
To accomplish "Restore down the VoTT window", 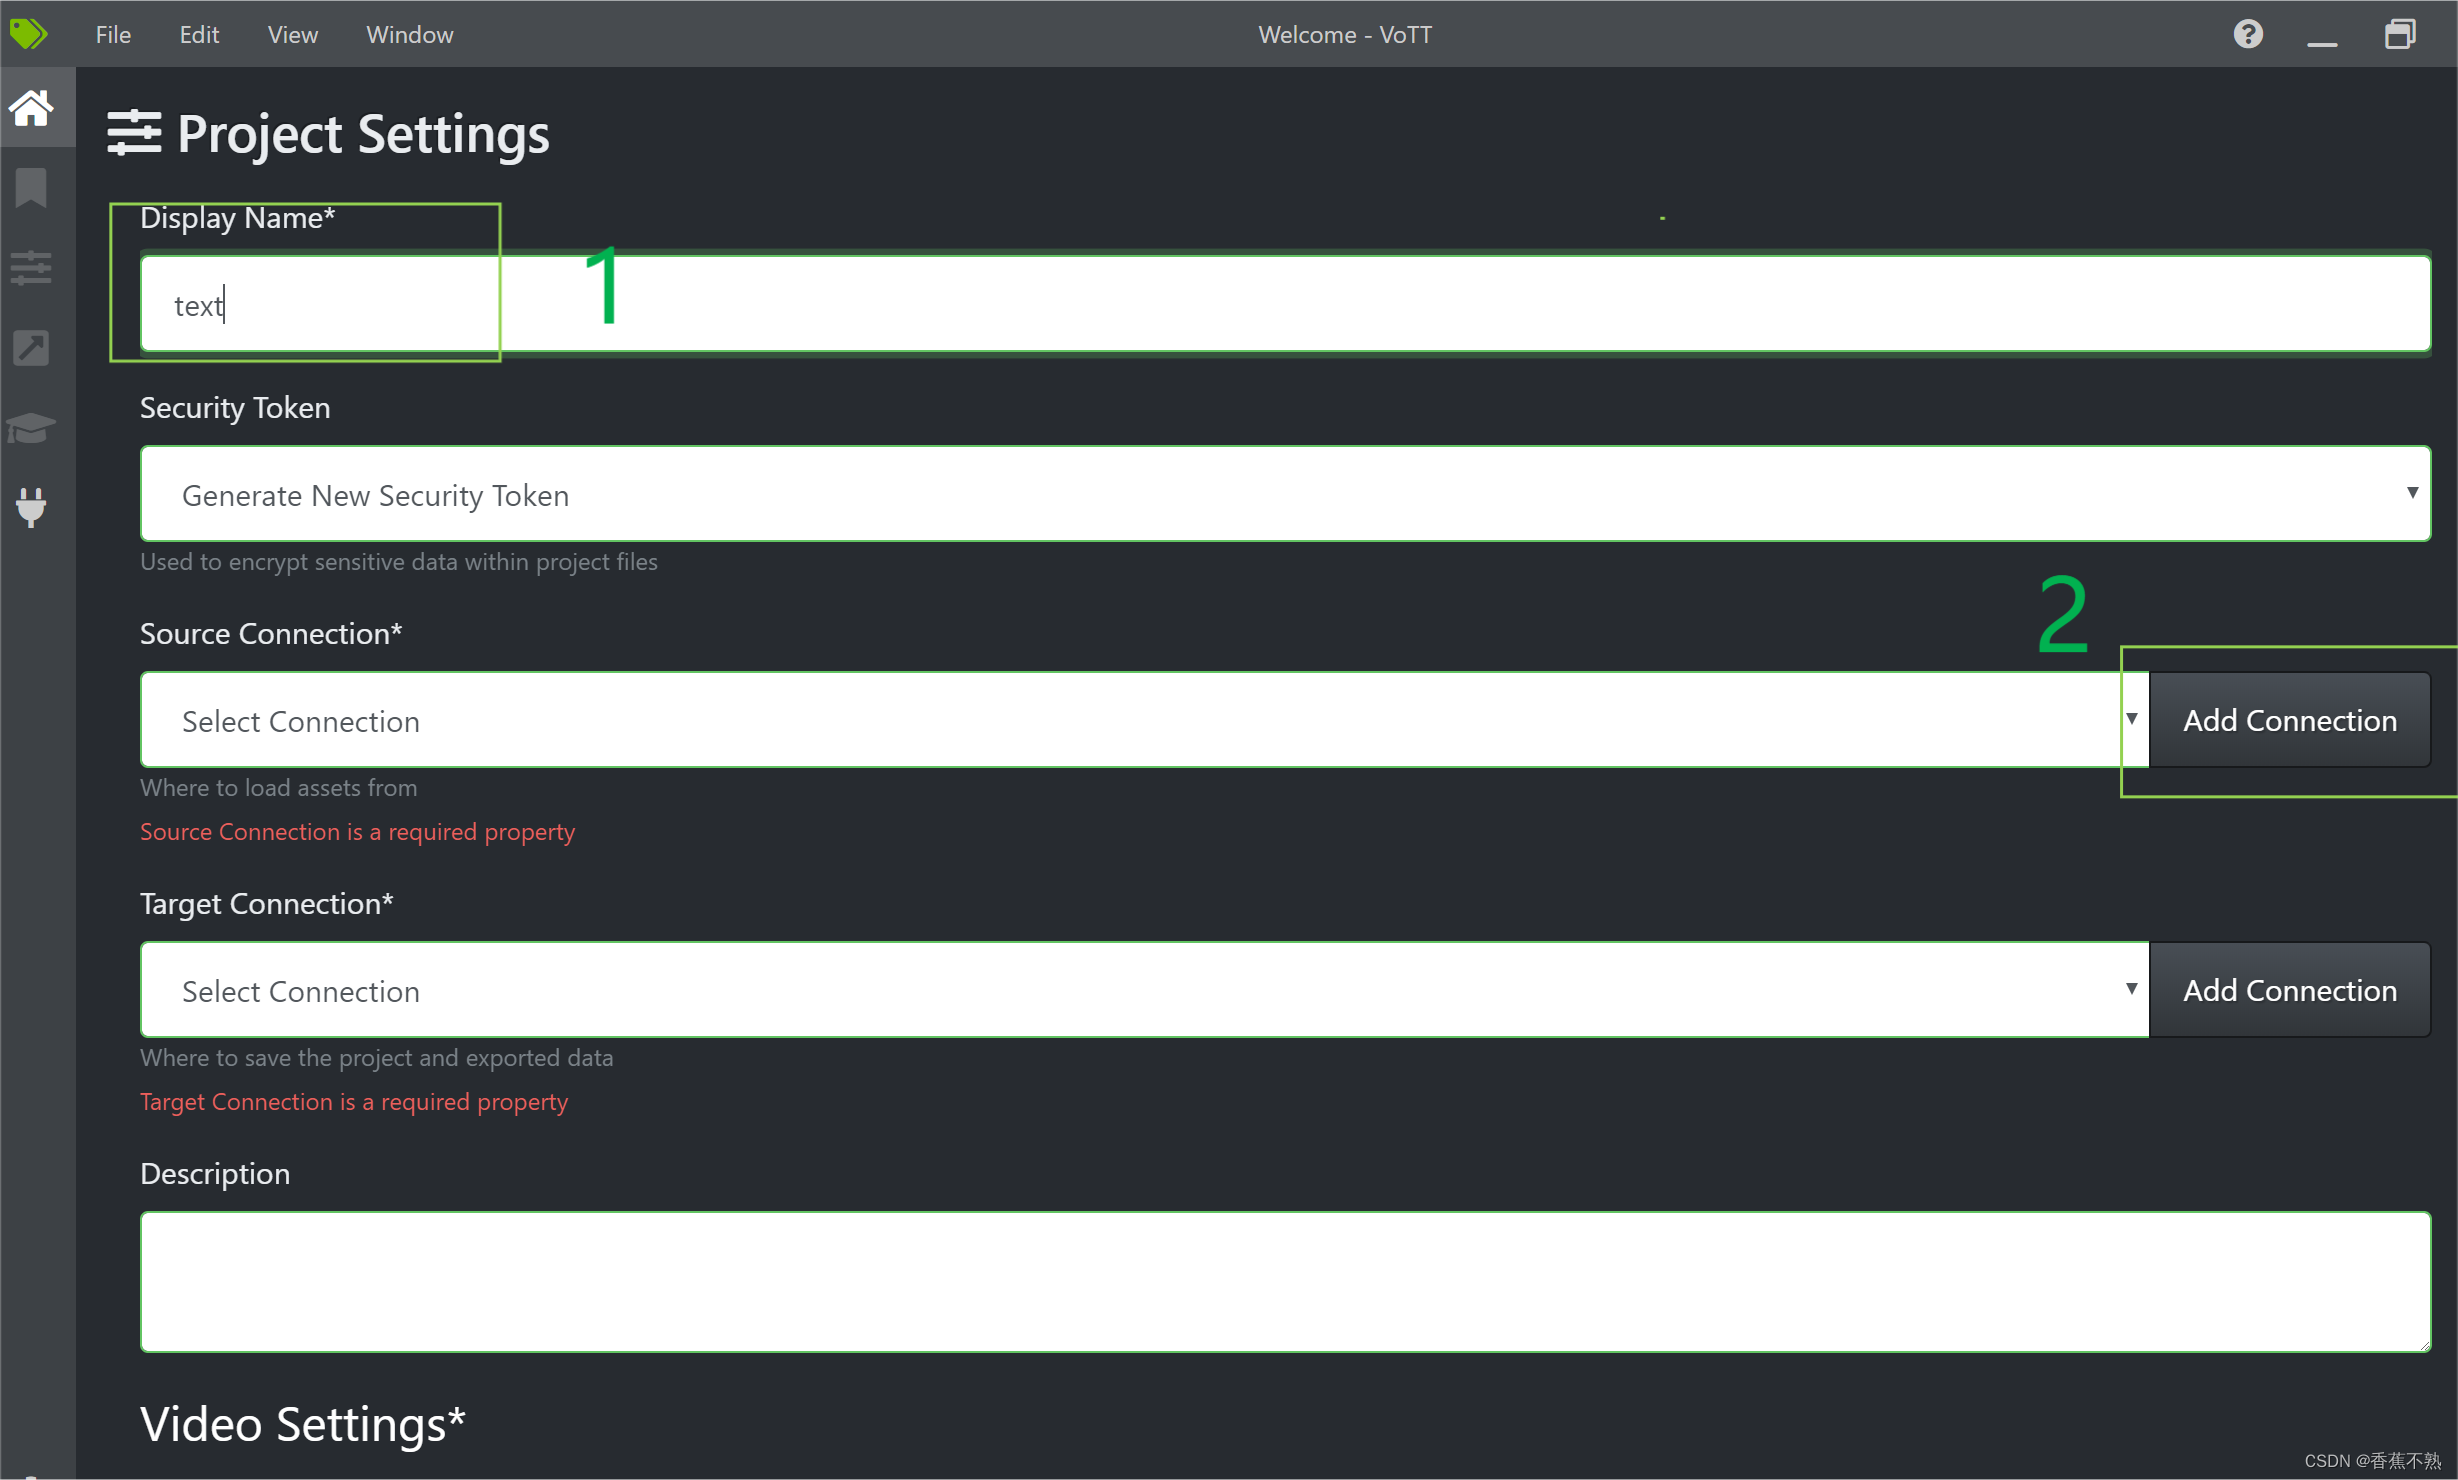I will [2399, 34].
